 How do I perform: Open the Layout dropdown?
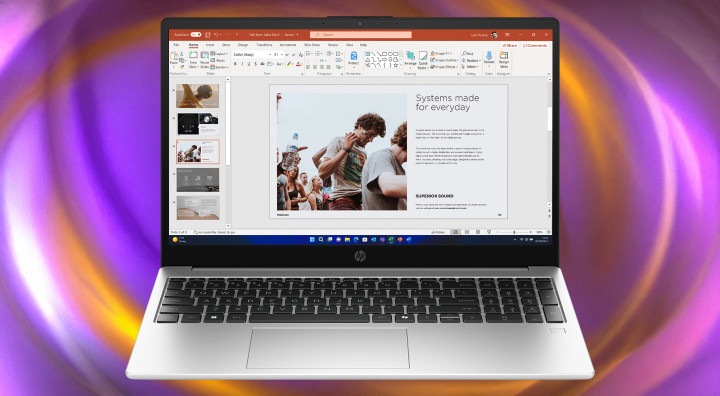click(x=219, y=54)
